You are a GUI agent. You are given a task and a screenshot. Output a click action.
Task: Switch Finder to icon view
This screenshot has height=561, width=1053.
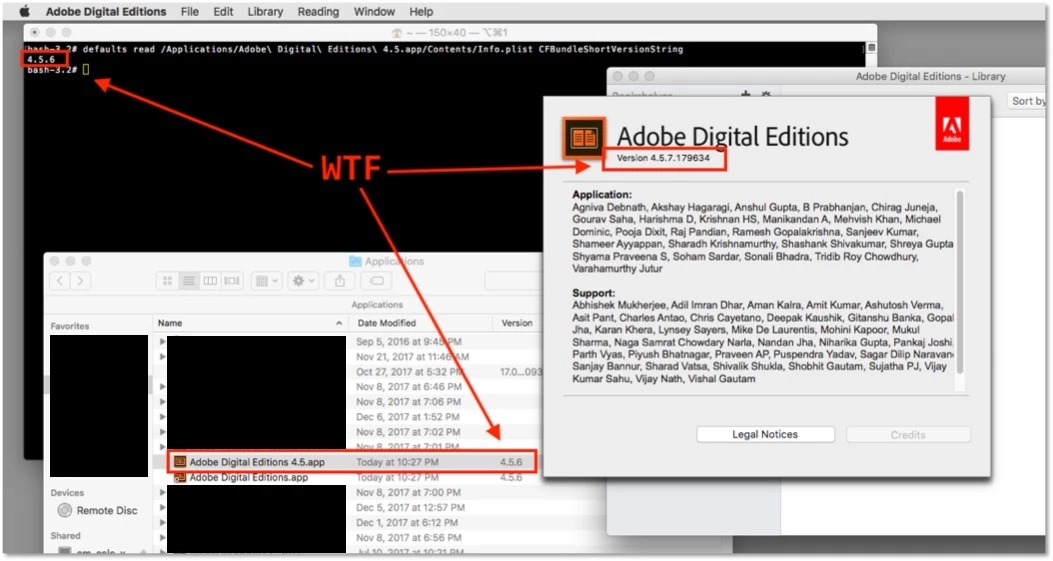[167, 281]
